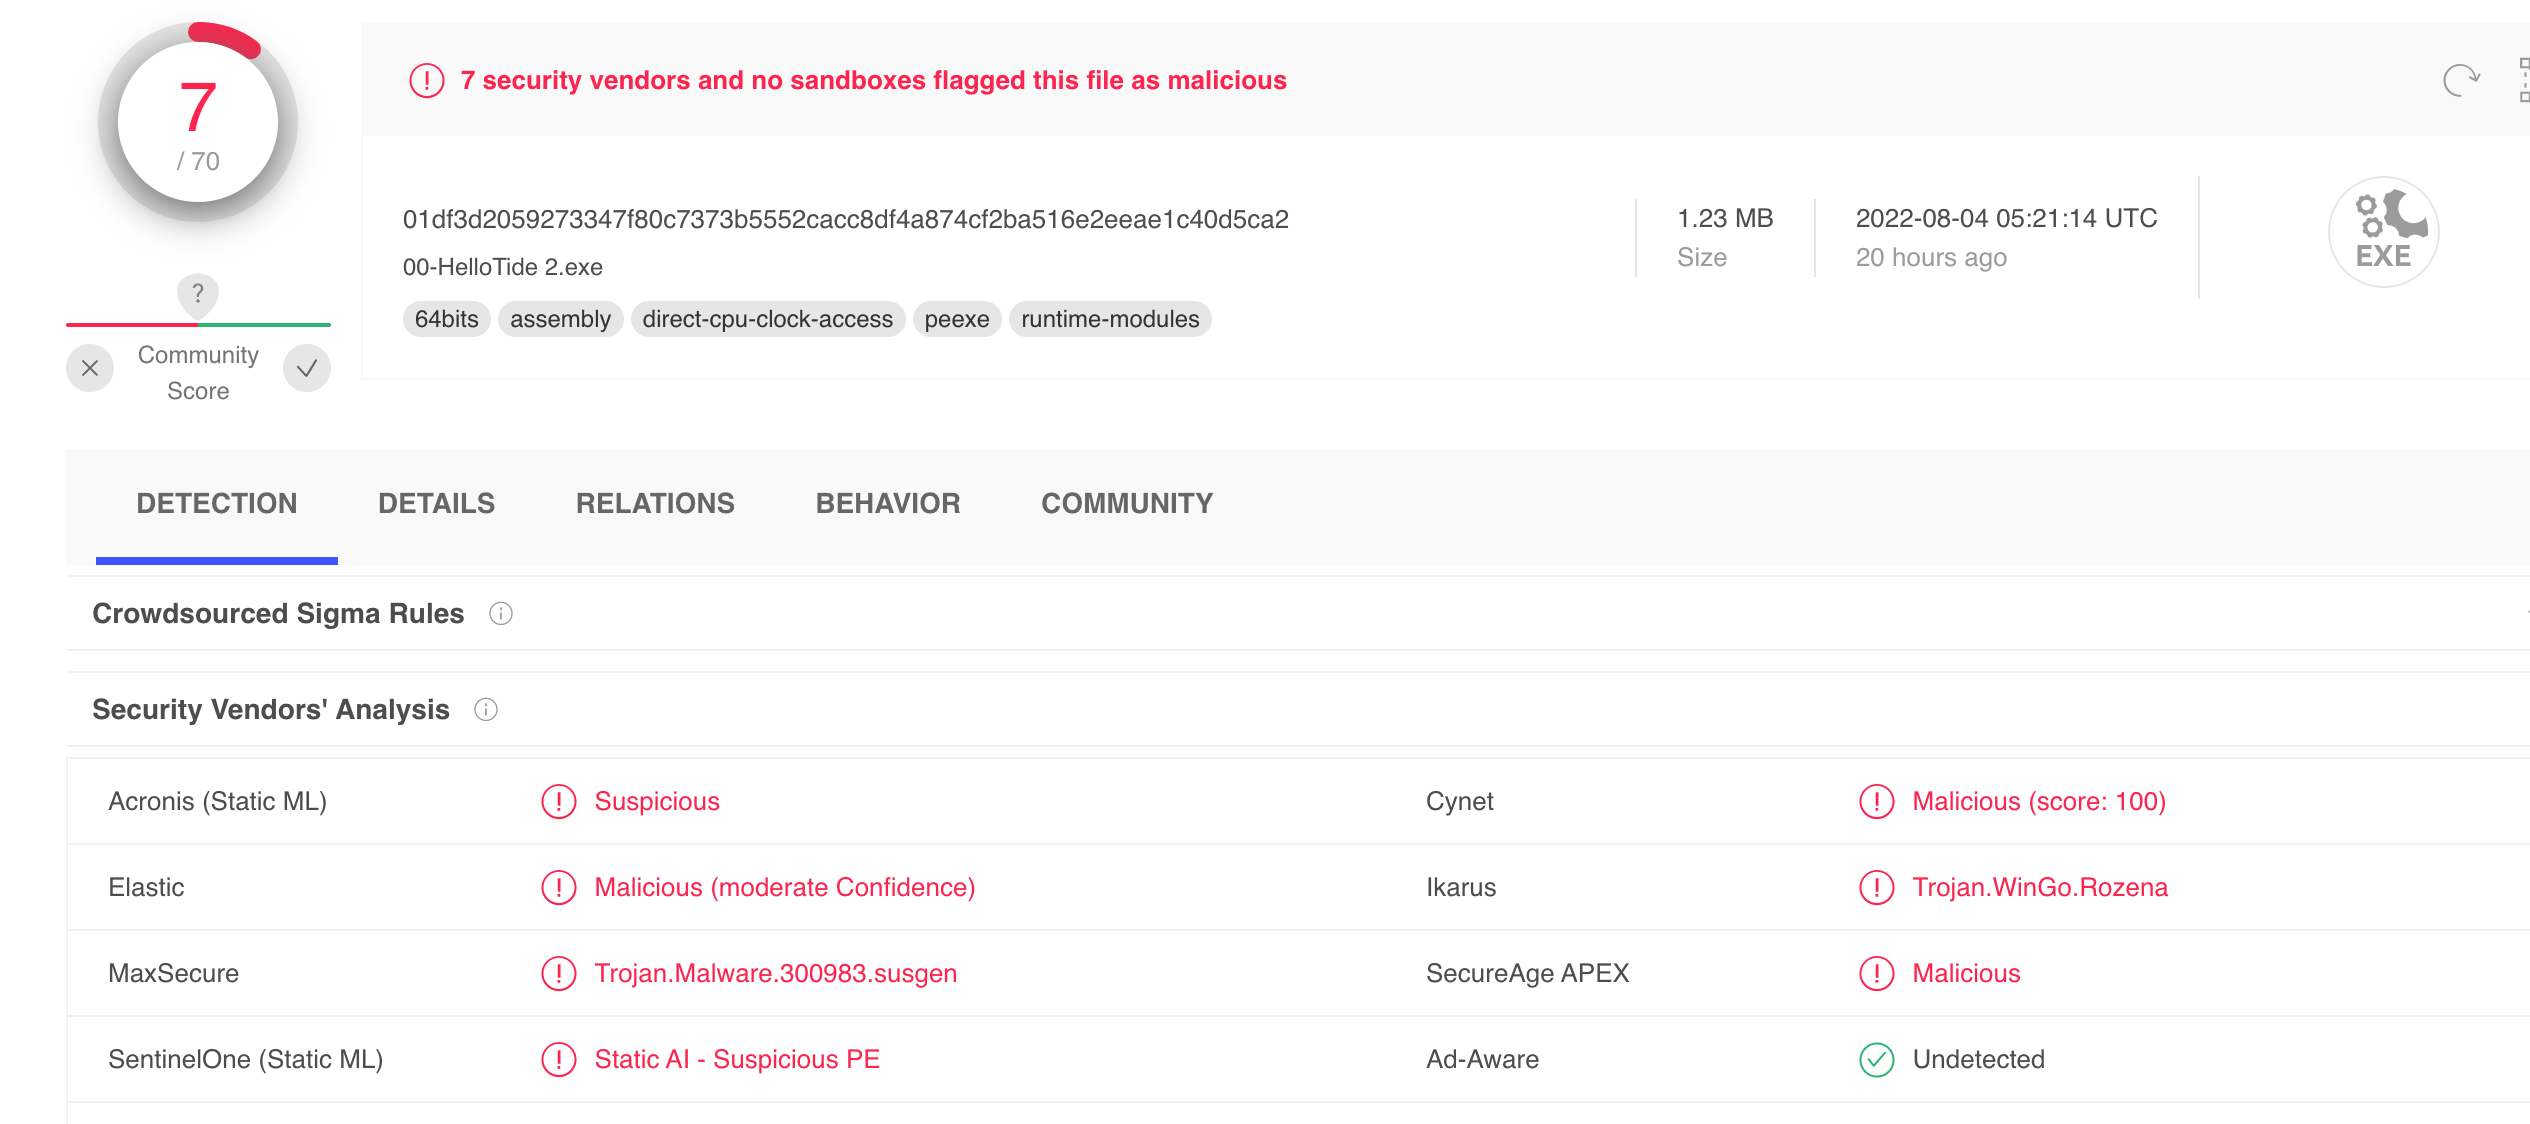
Task: Click the red alert icon in banner
Action: 427,80
